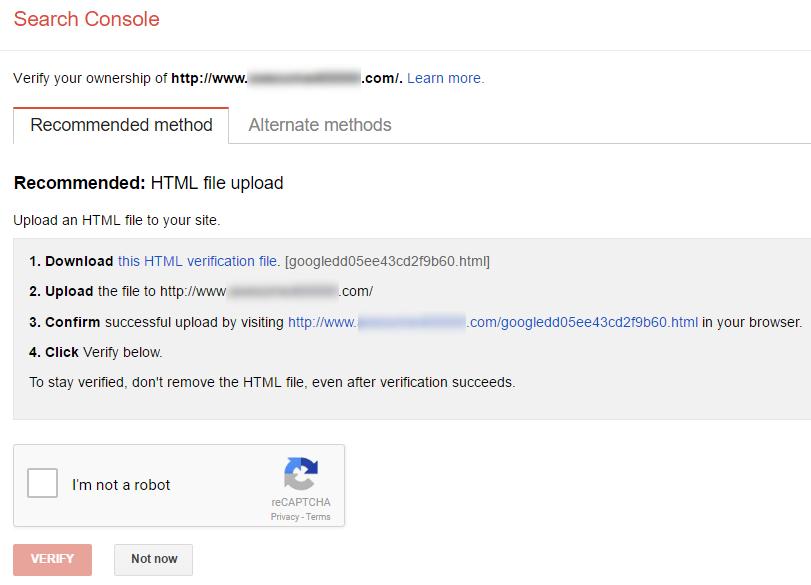Check the "I'm not a robot" checkbox
This screenshot has width=811, height=585.
[x=42, y=483]
